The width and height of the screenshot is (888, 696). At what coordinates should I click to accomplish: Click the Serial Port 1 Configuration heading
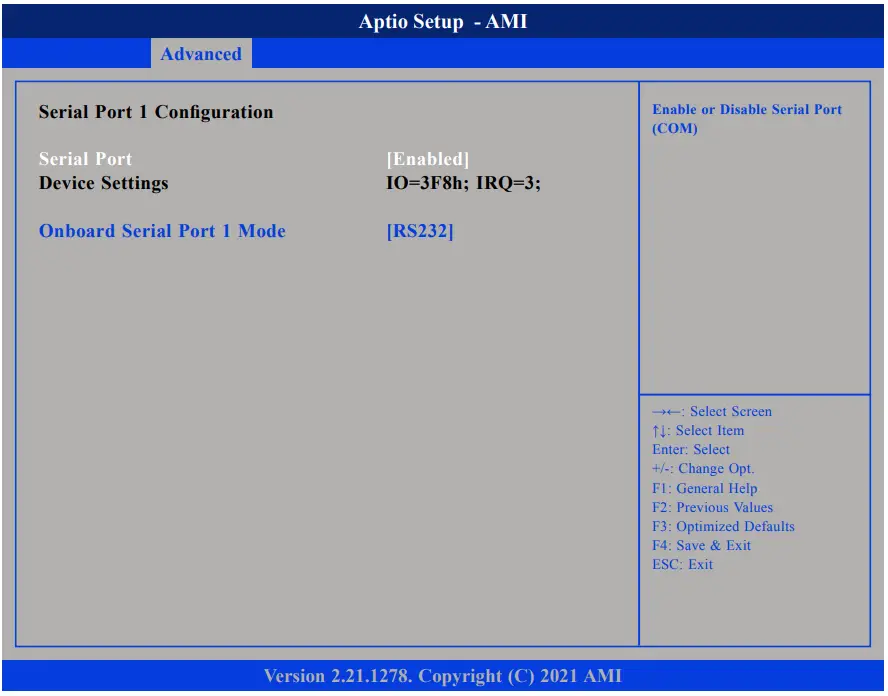pyautogui.click(x=154, y=112)
